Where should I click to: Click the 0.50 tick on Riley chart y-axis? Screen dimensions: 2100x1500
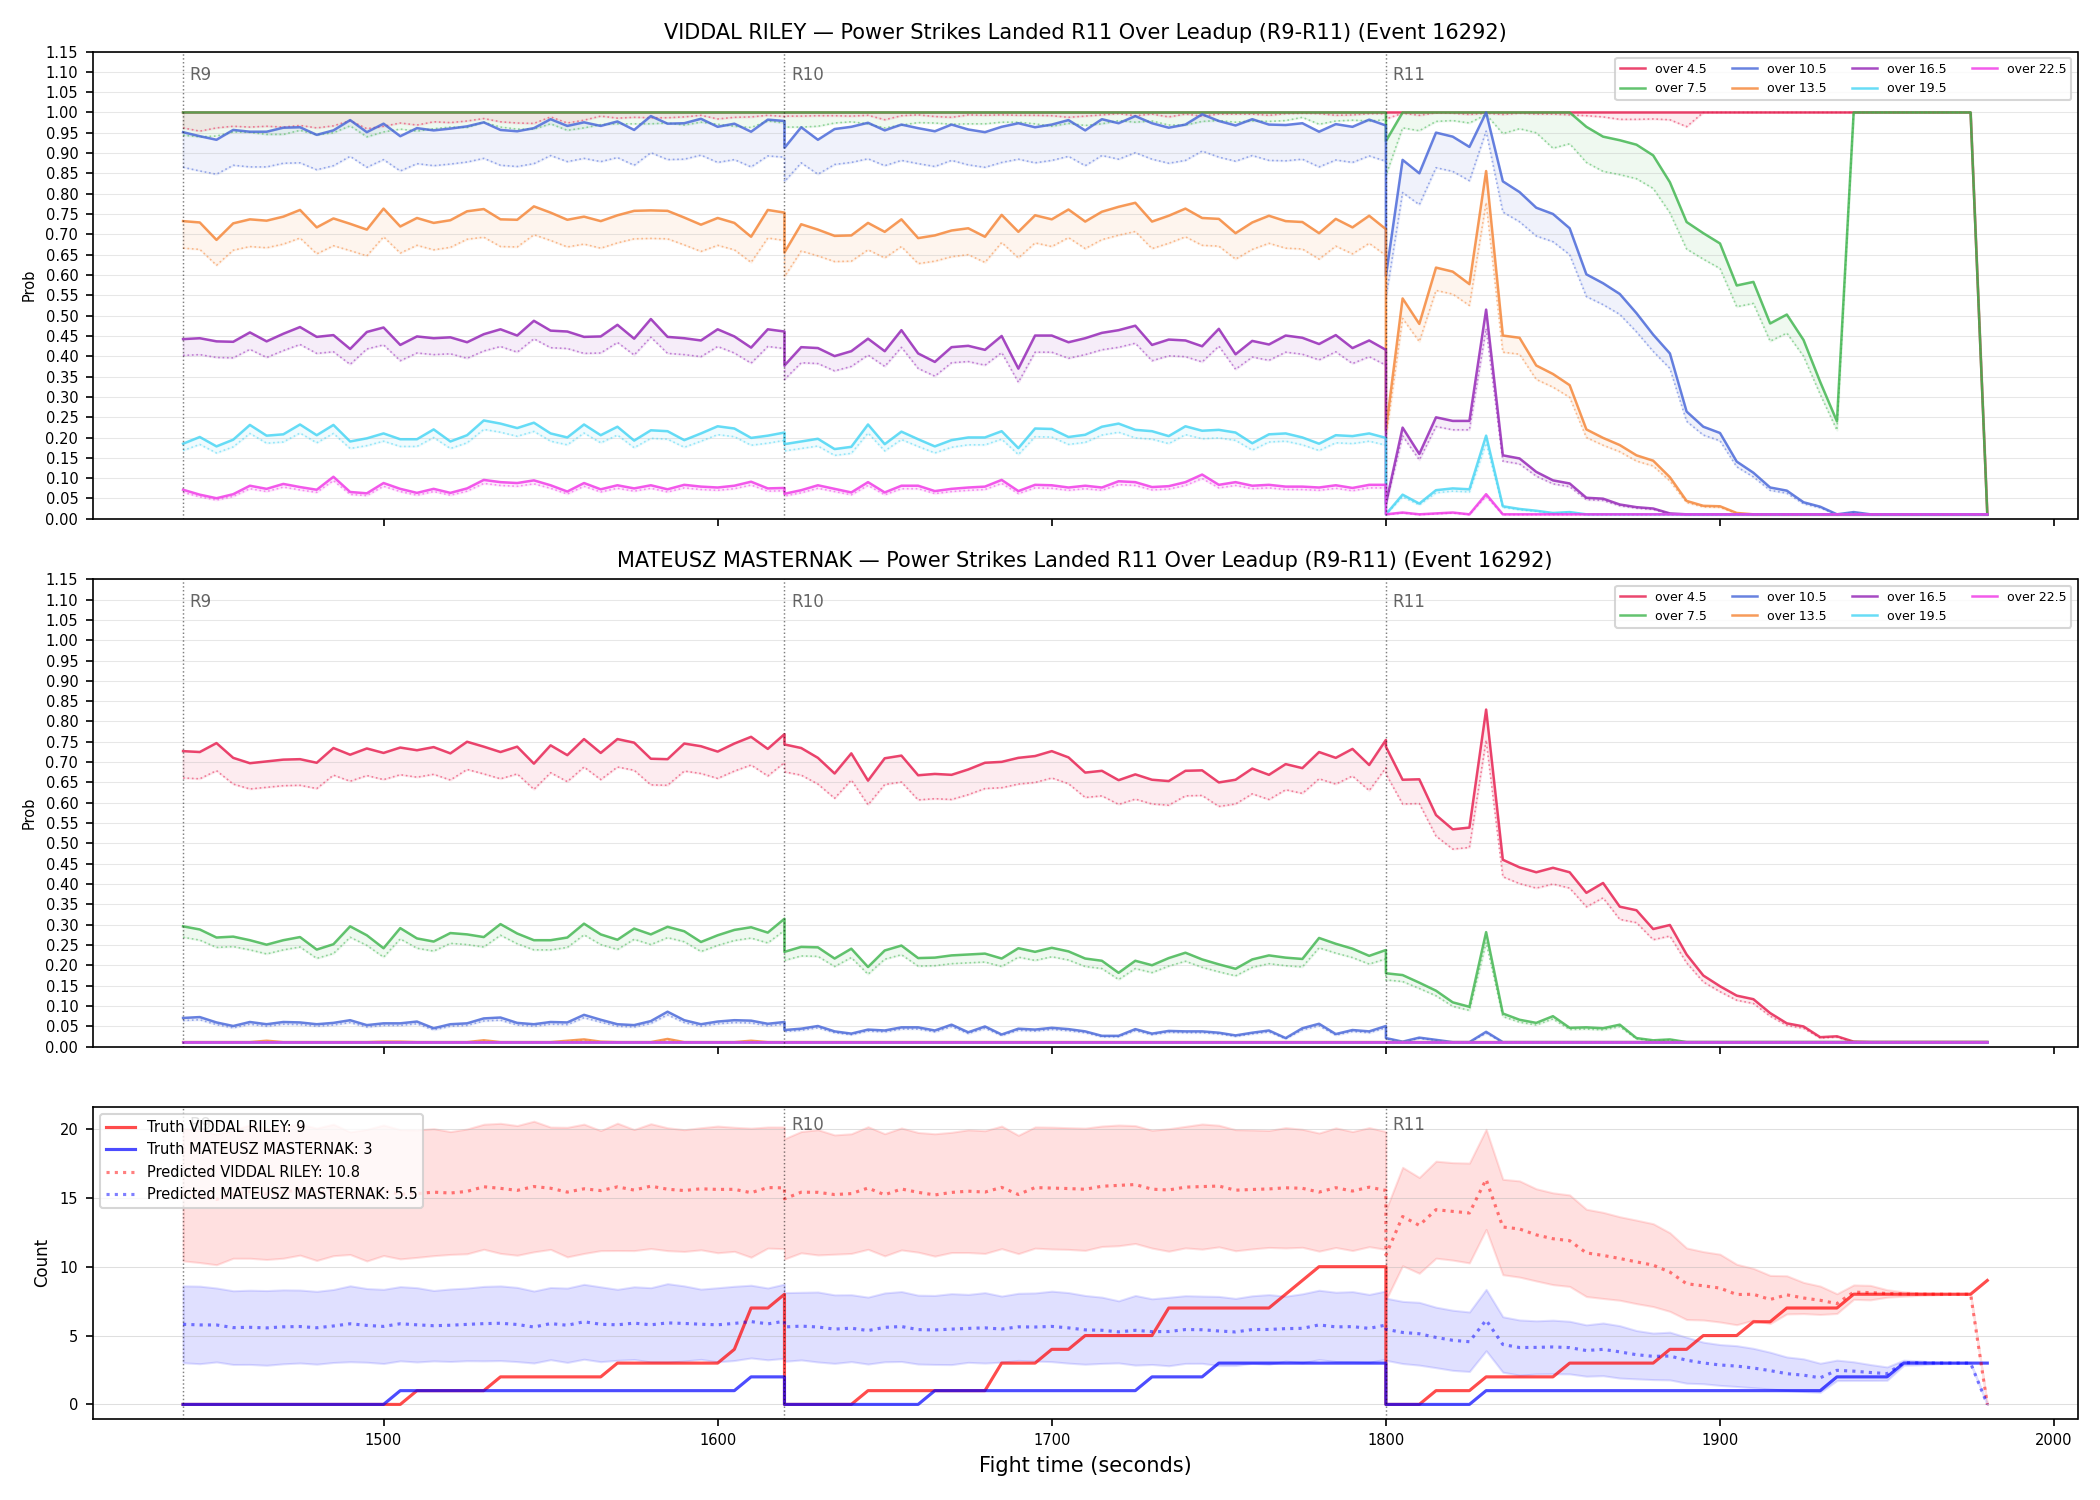(x=62, y=316)
